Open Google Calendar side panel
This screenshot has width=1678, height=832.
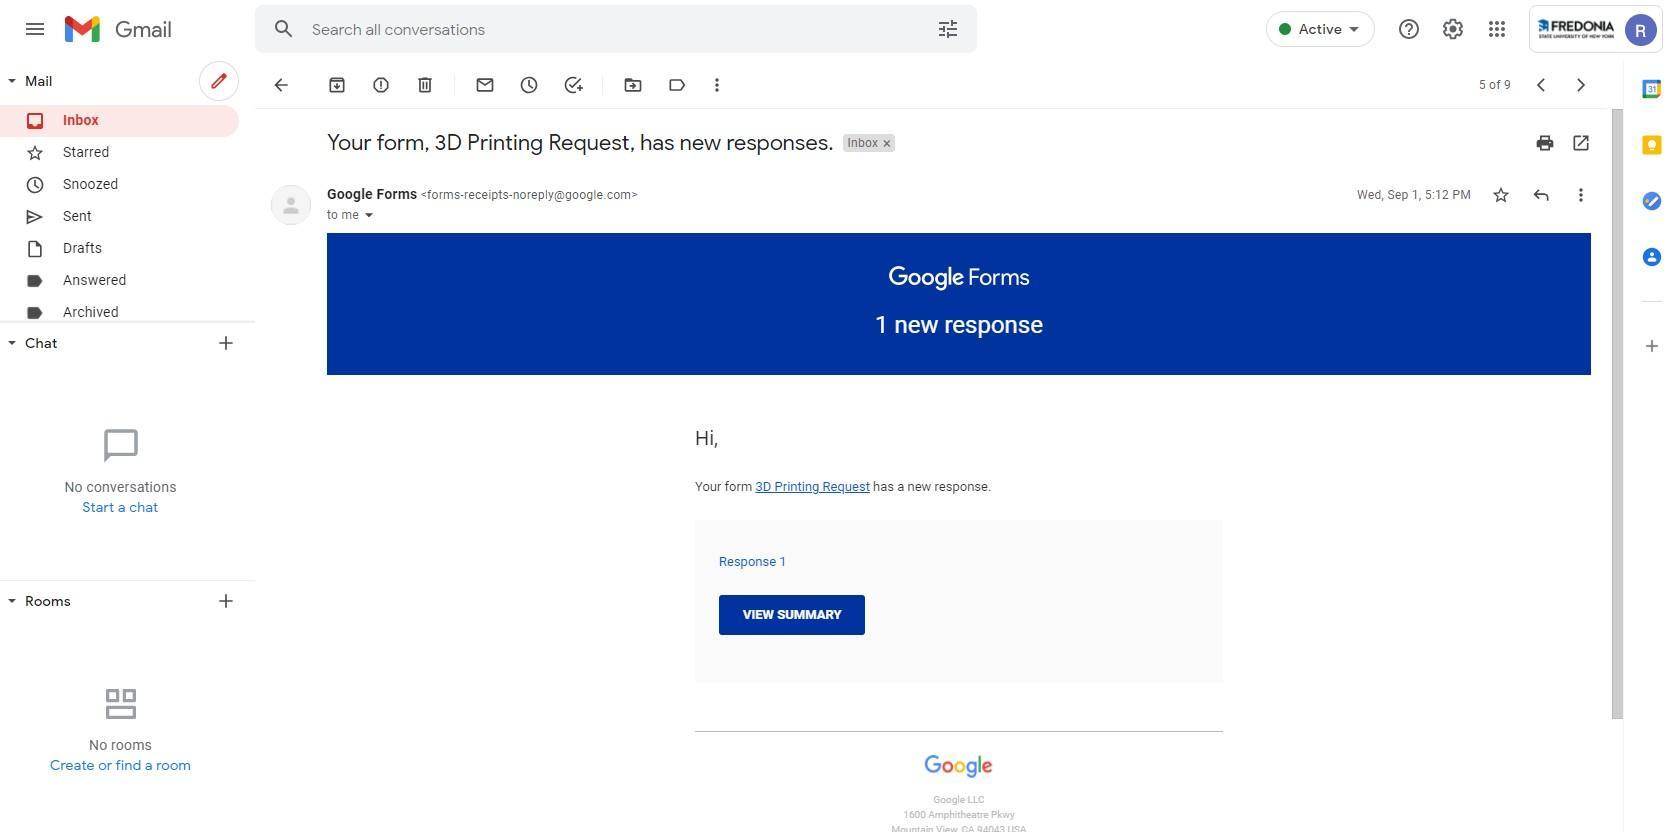click(1652, 89)
